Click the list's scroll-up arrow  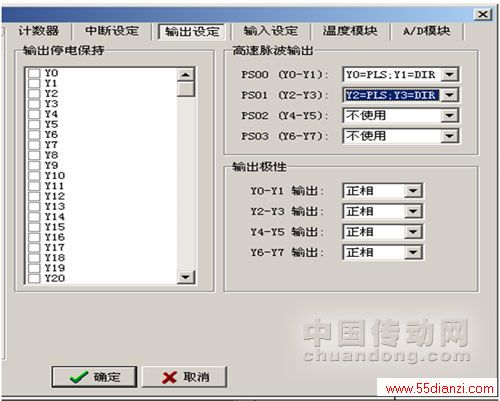point(185,75)
